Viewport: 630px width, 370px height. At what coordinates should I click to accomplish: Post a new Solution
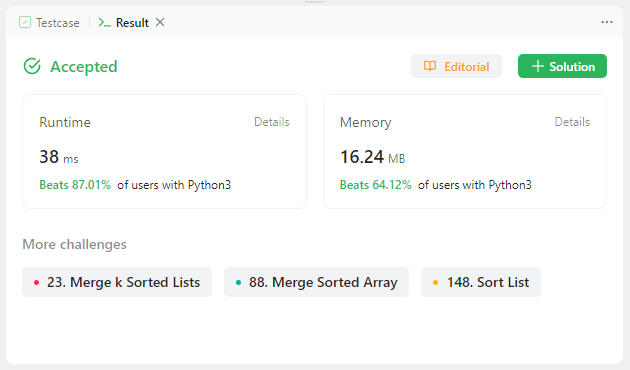coord(562,66)
